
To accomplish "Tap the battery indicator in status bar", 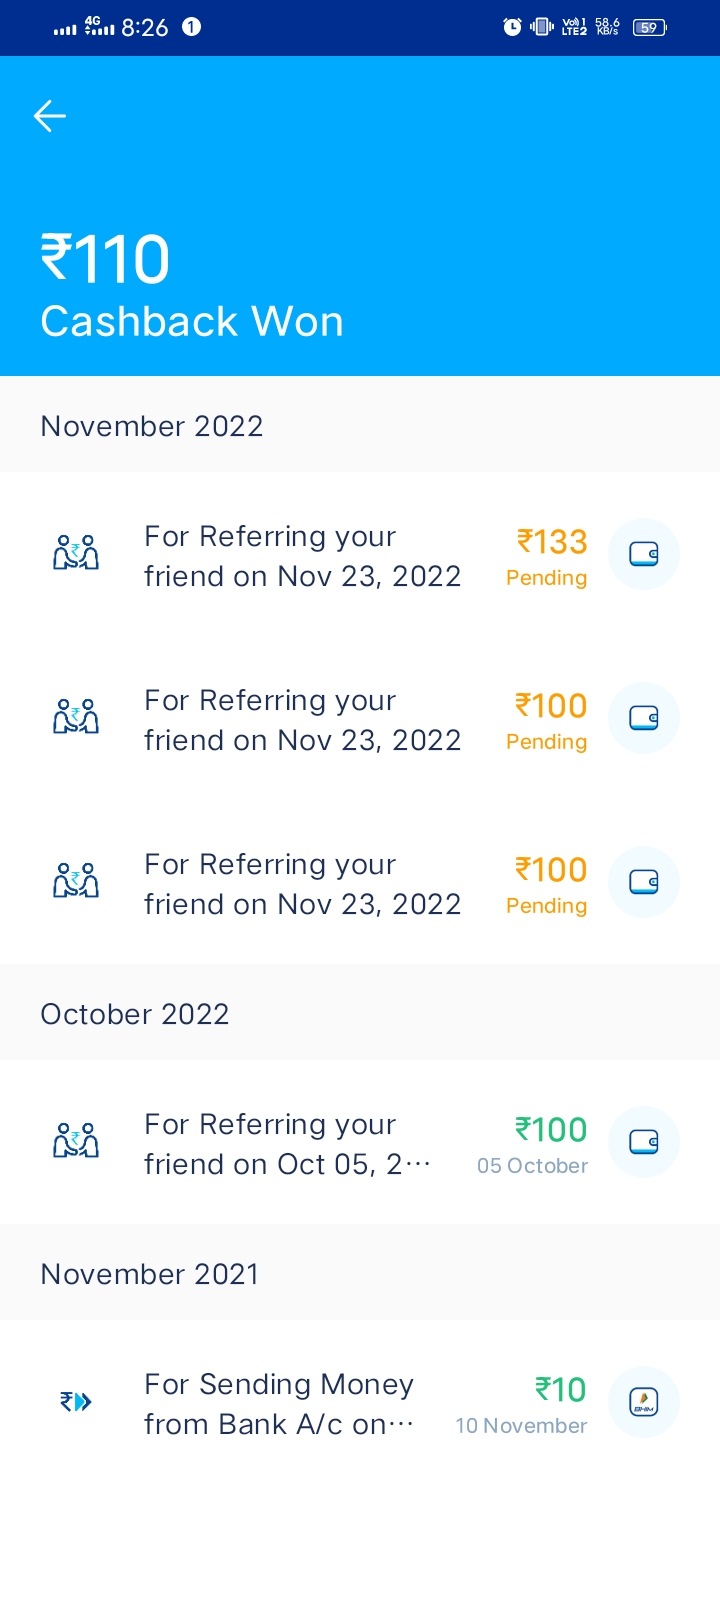I will click(x=650, y=27).
